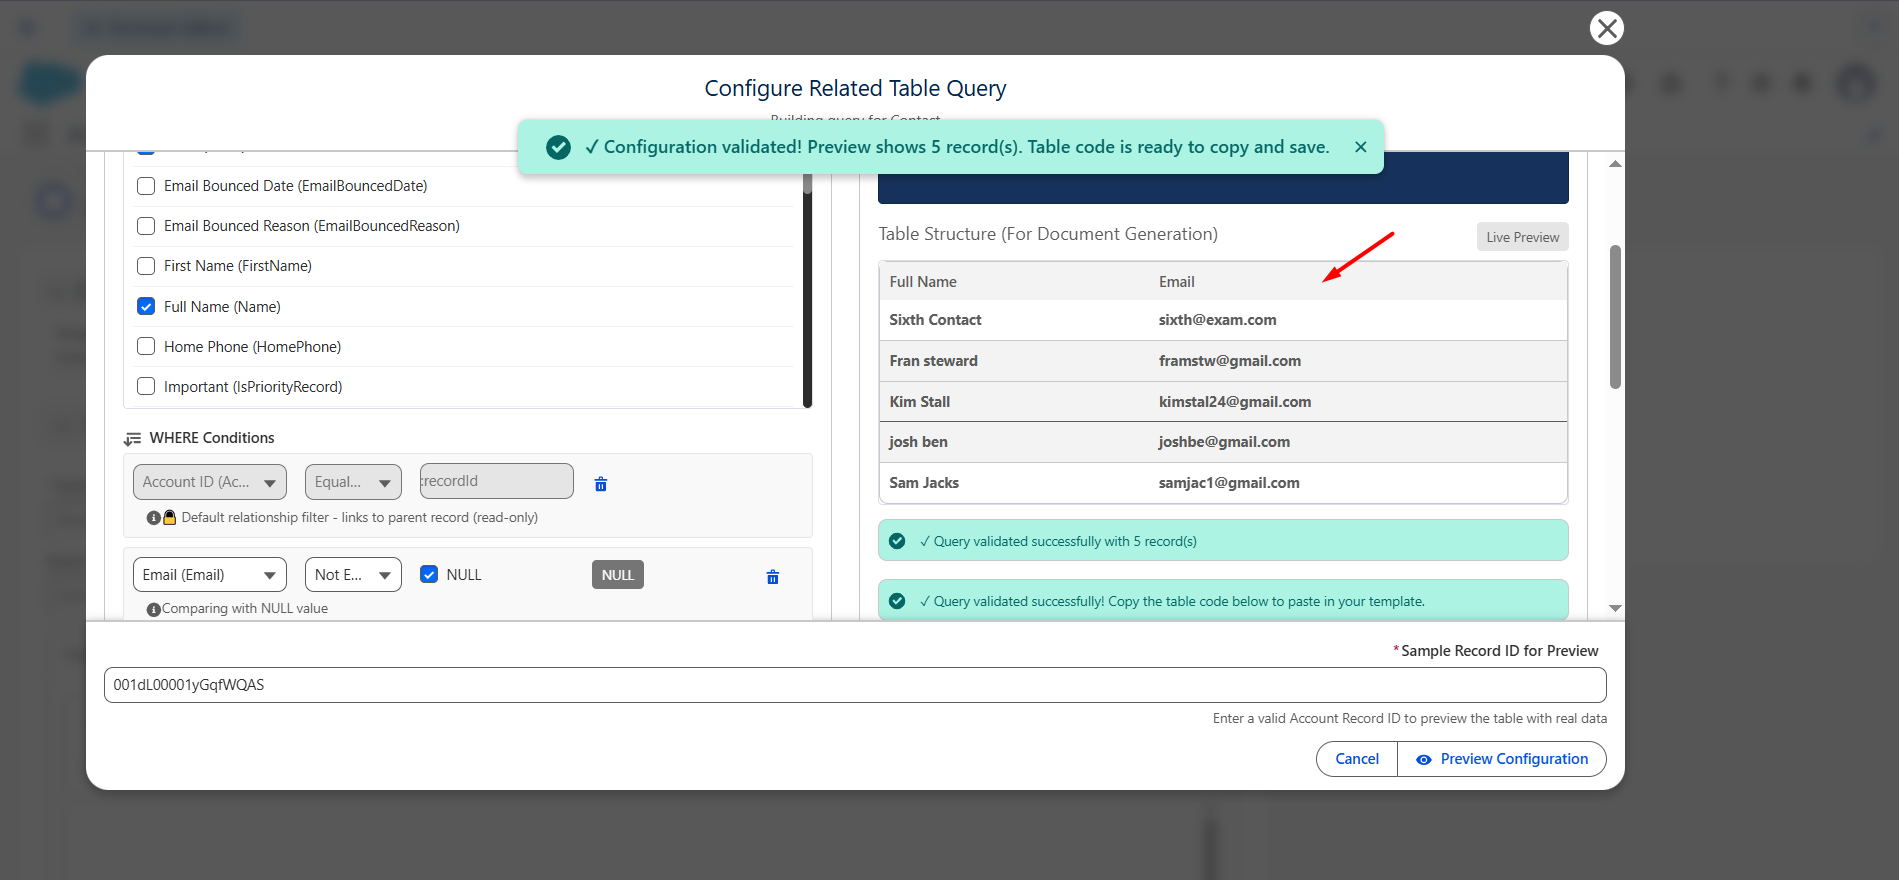Click the Preview Configuration button
This screenshot has height=880, width=1899.
(1502, 759)
